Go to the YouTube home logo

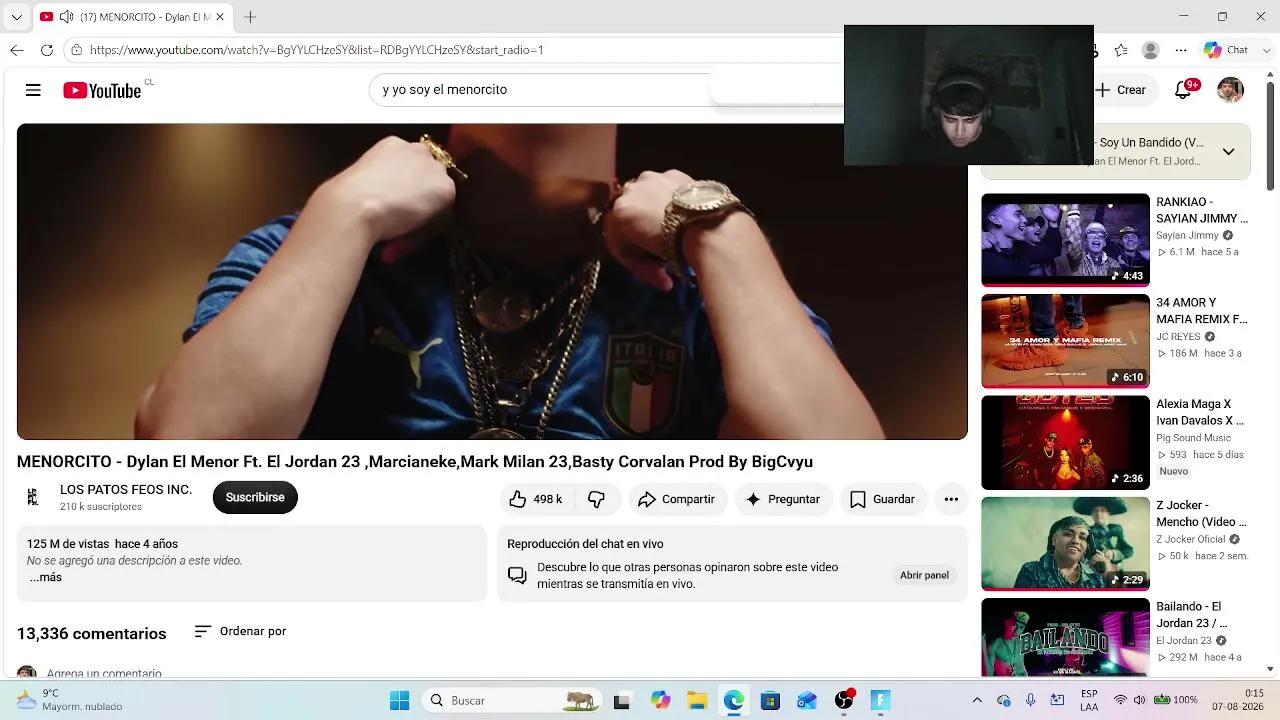point(102,90)
